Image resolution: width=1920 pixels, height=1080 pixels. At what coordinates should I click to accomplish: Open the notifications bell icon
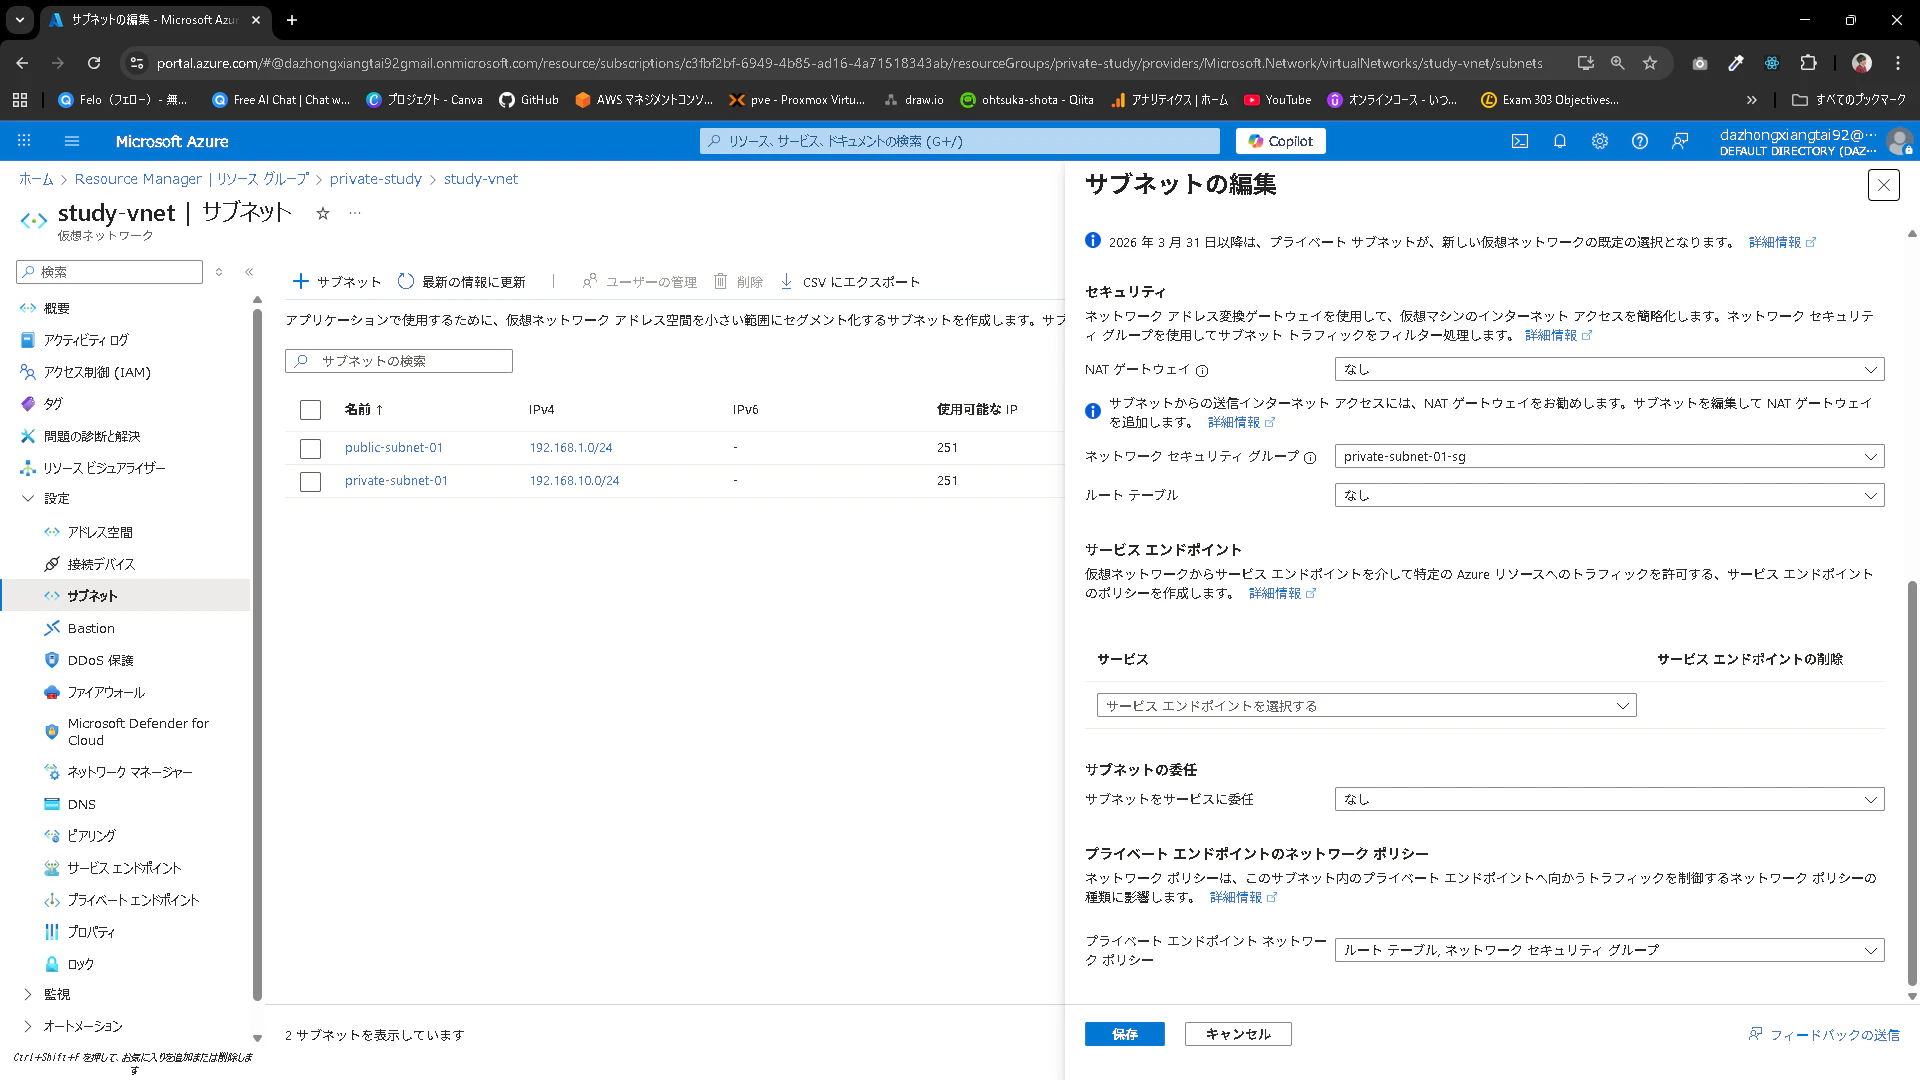[x=1559, y=141]
